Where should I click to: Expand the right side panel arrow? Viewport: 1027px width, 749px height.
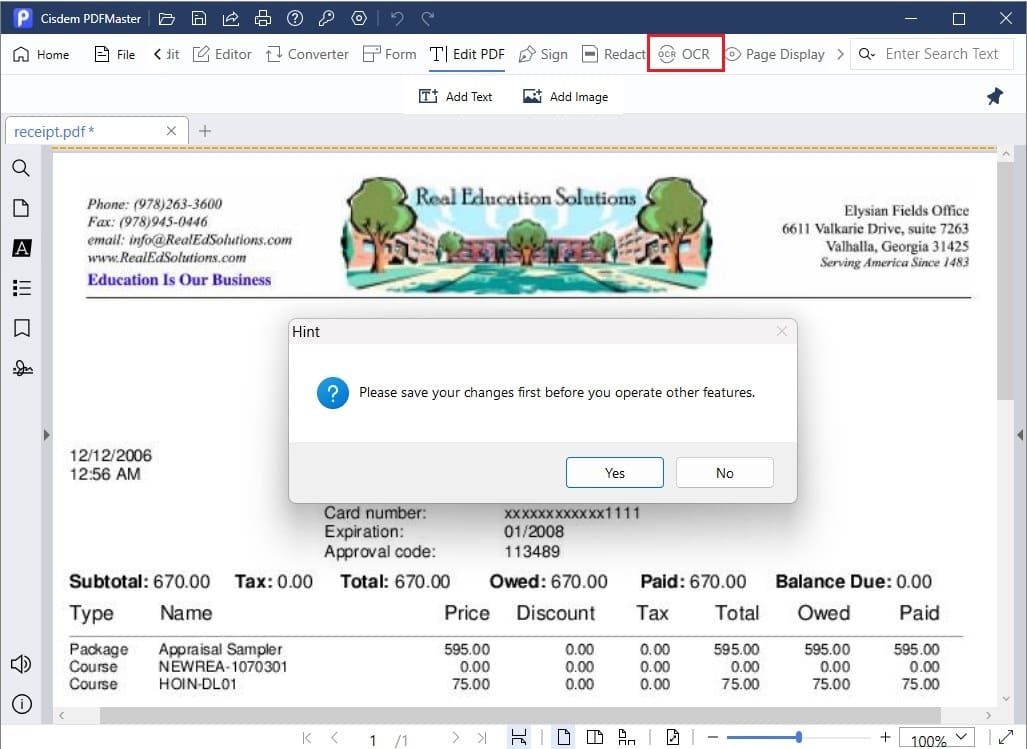point(1020,435)
